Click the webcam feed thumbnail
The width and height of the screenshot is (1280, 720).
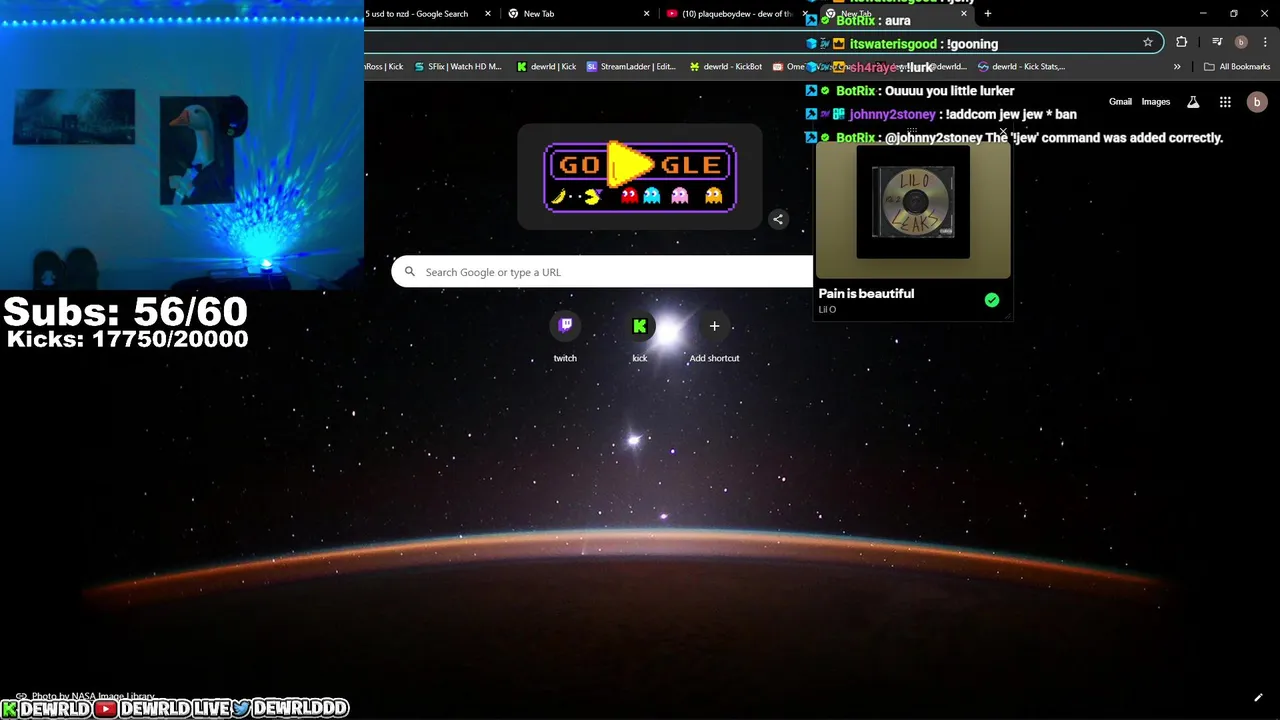(x=182, y=145)
